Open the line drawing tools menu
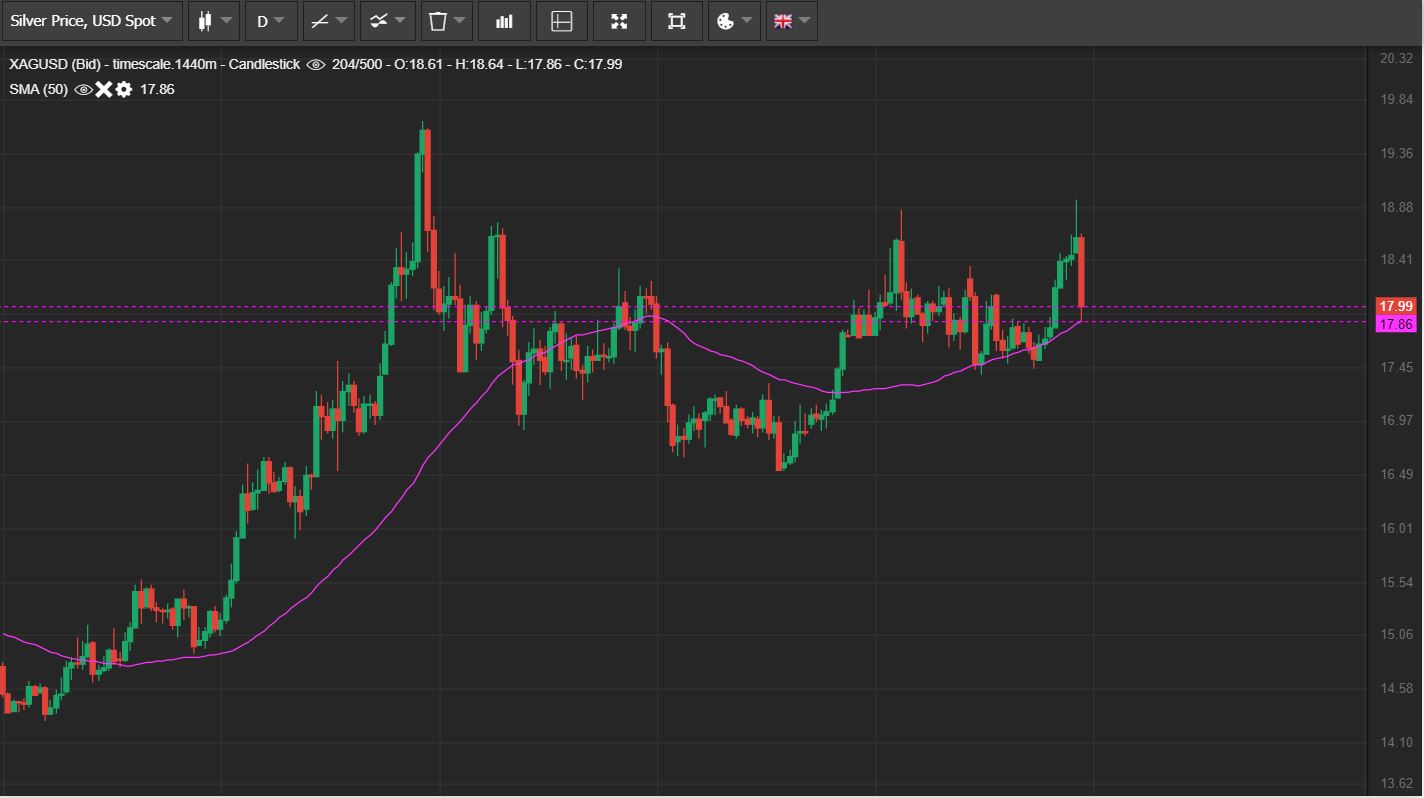This screenshot has width=1424, height=798. (x=328, y=21)
